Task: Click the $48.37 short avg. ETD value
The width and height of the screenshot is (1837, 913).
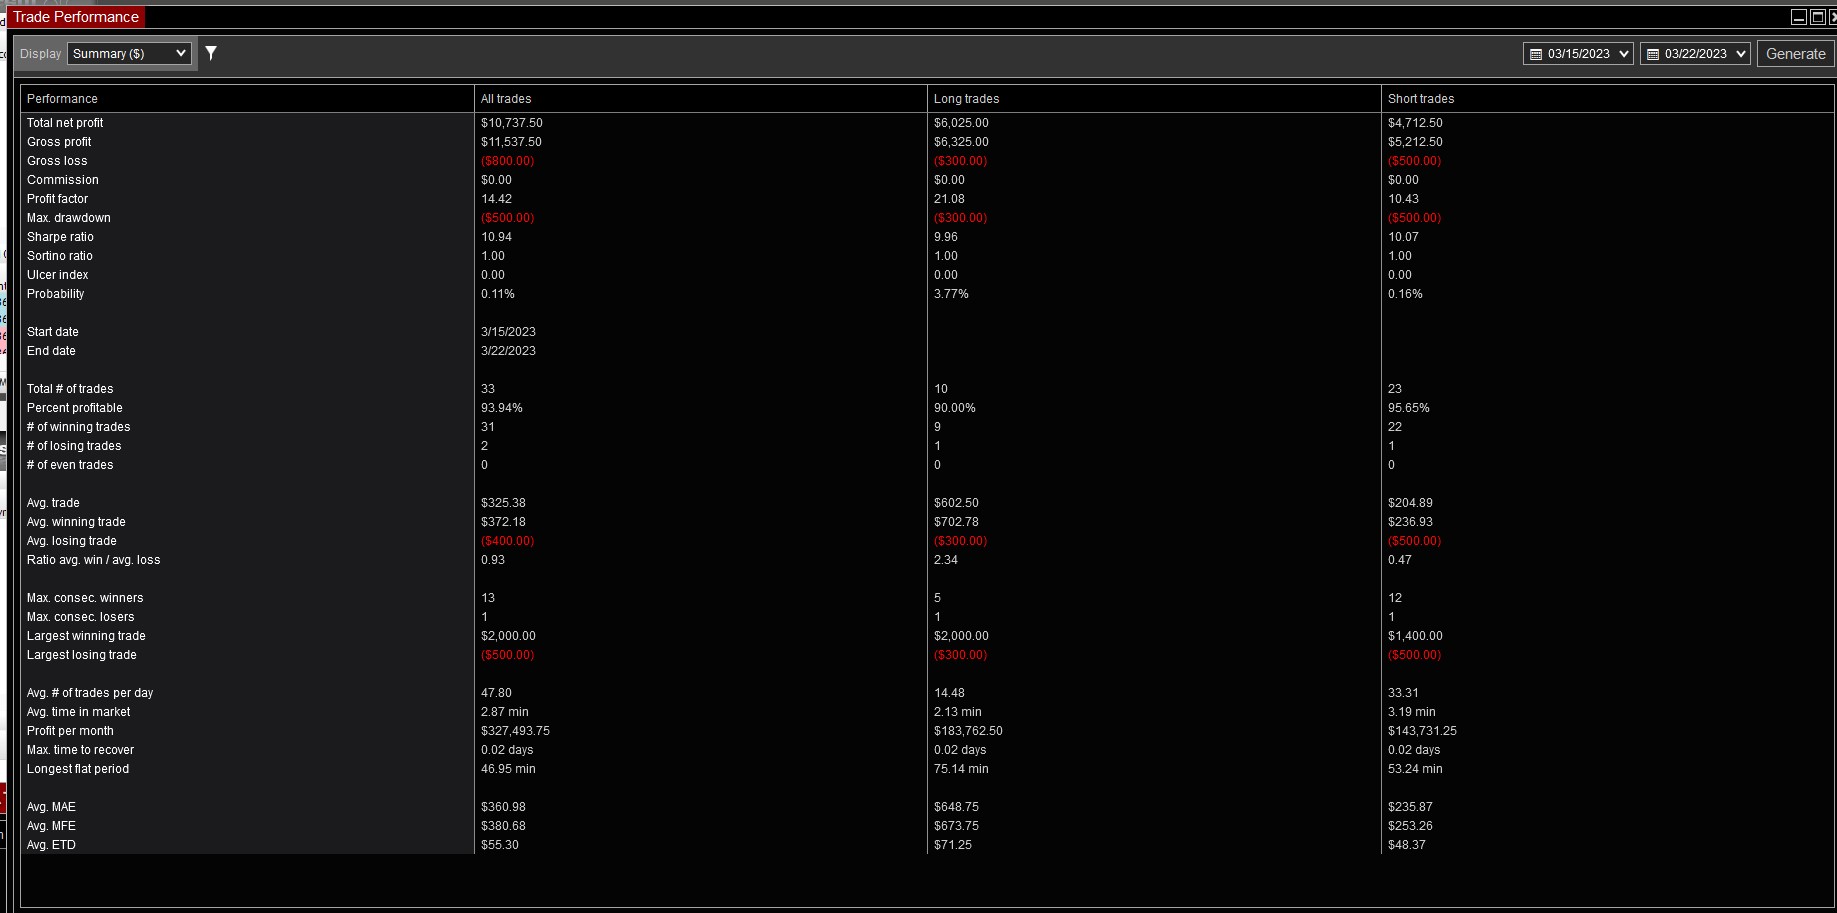Action: pyautogui.click(x=1407, y=845)
